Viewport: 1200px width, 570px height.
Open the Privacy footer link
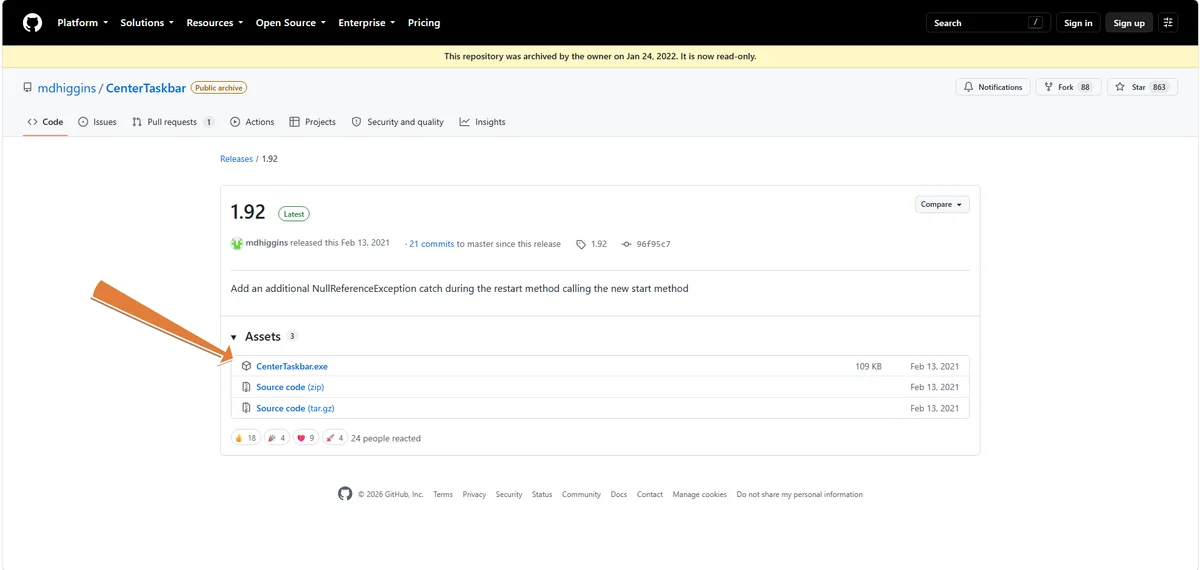(x=474, y=494)
